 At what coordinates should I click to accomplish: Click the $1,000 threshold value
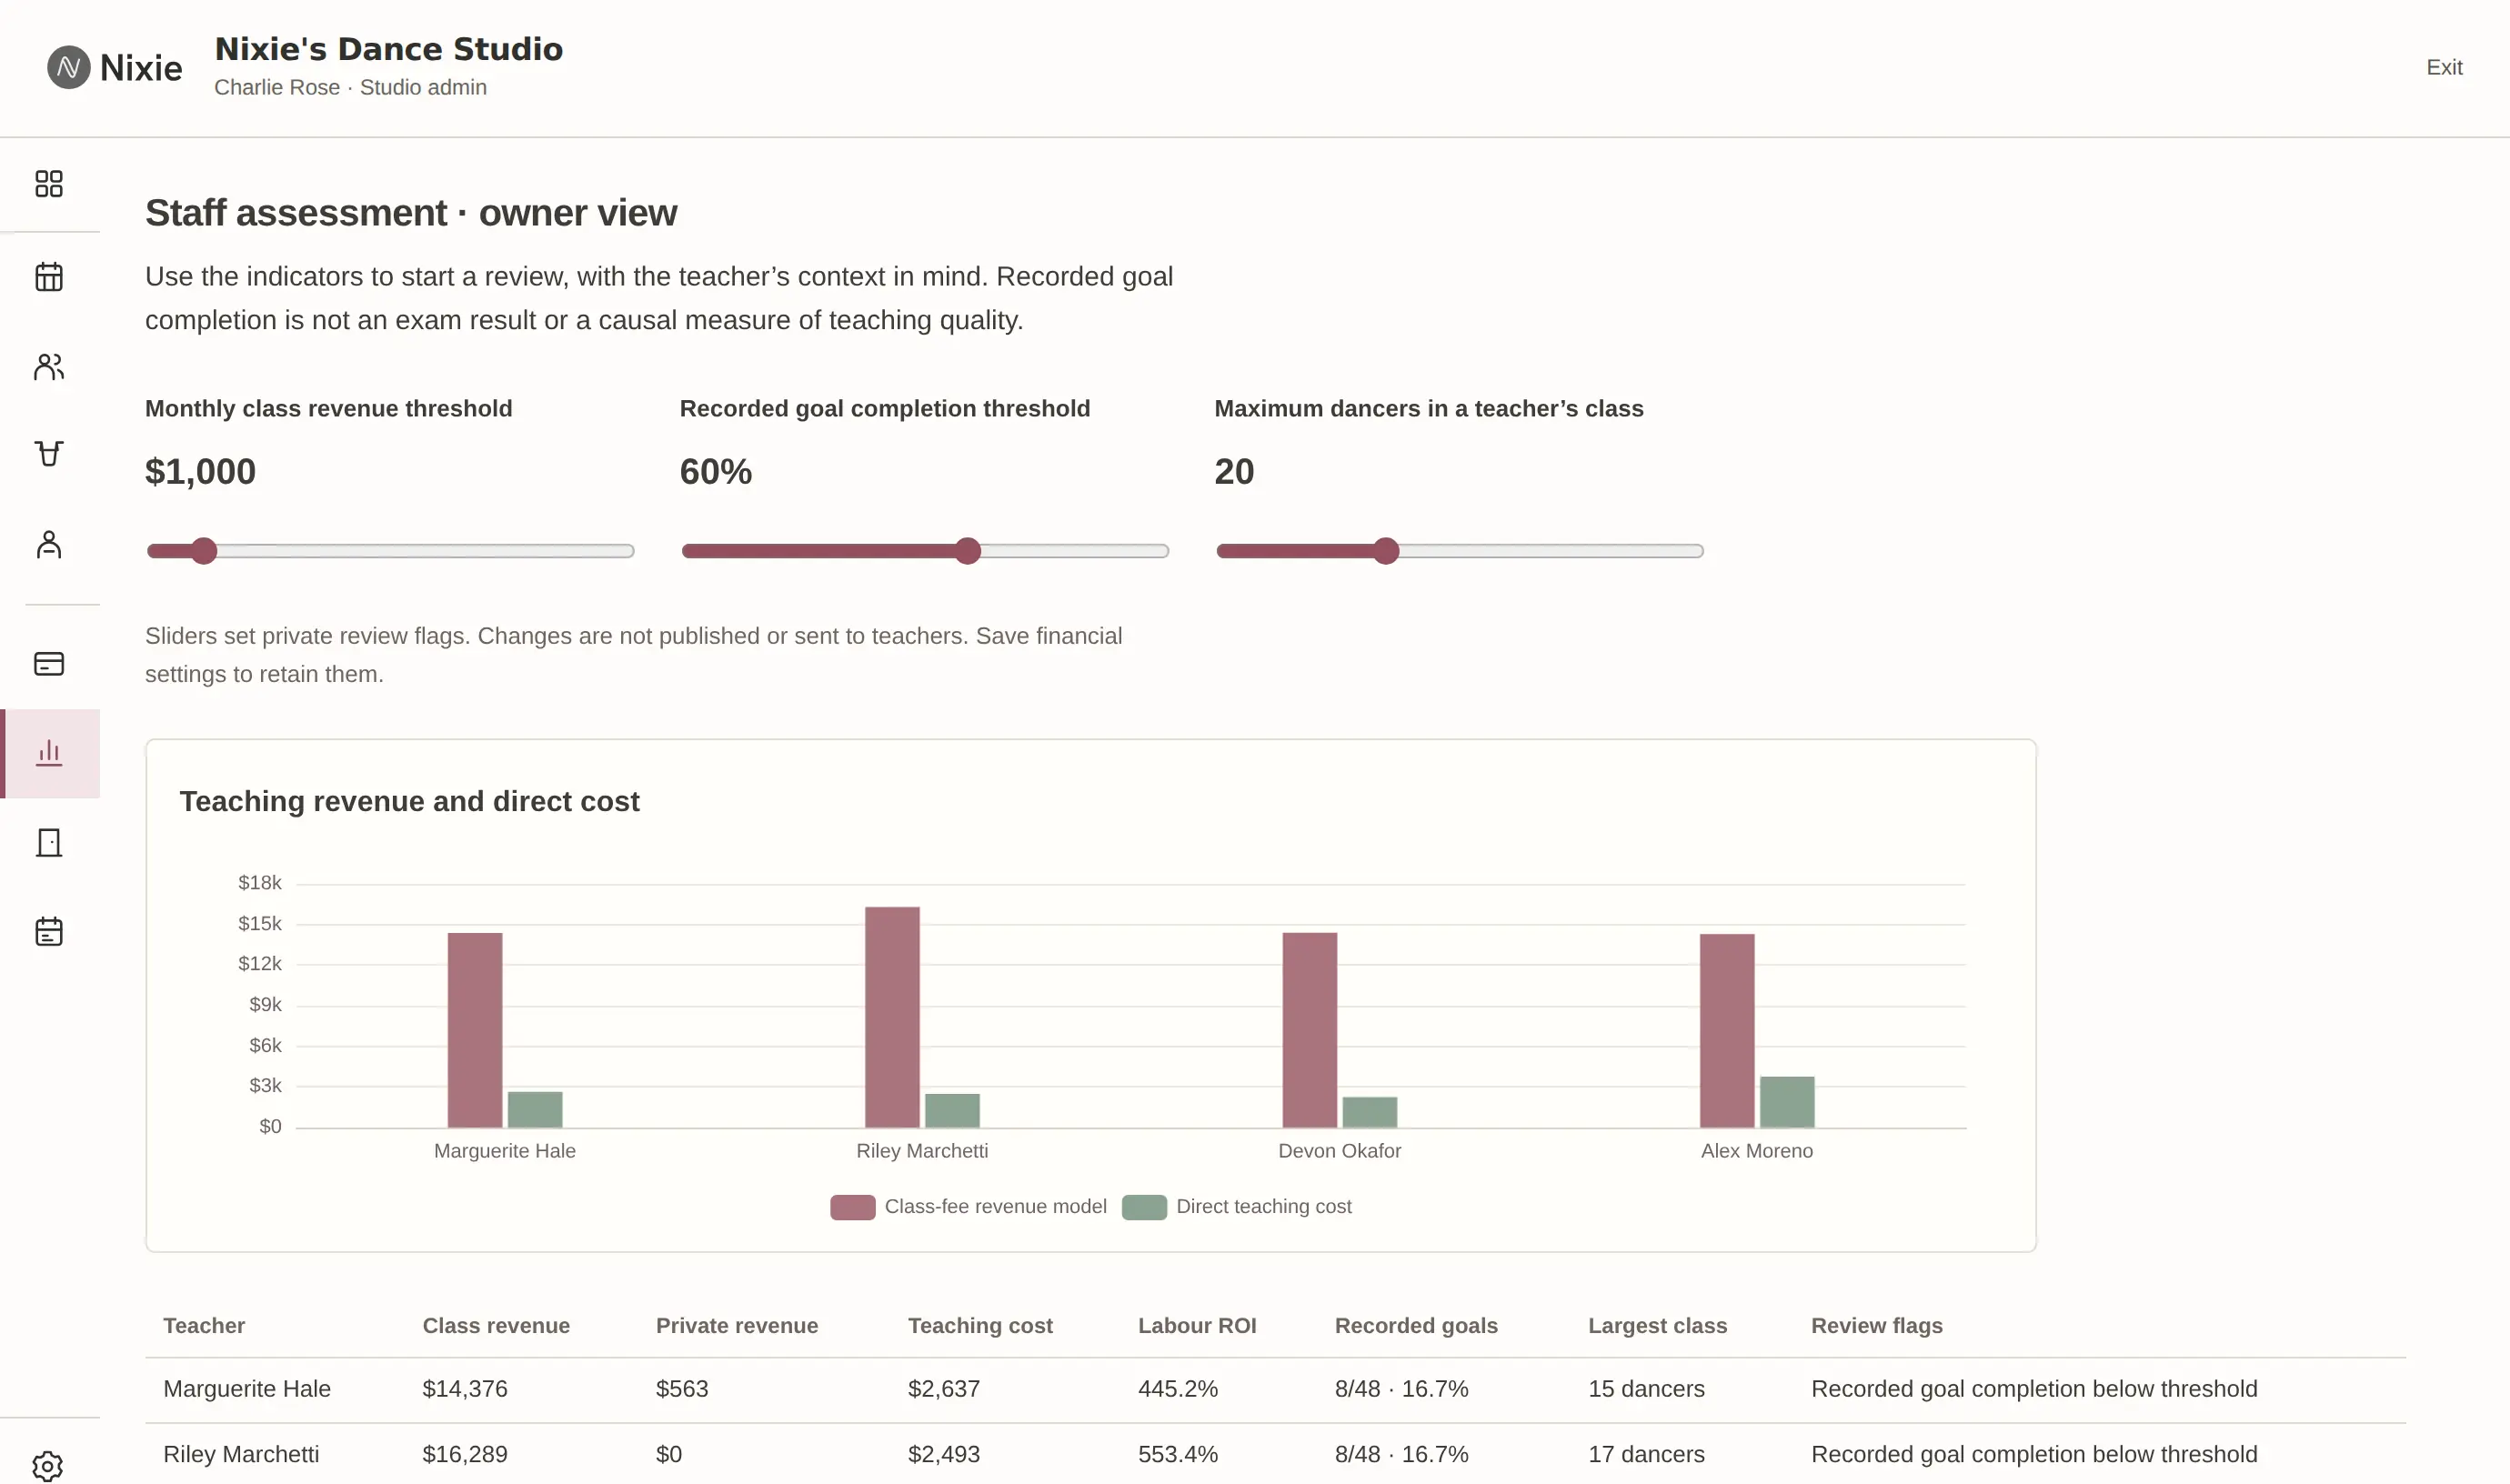200,471
